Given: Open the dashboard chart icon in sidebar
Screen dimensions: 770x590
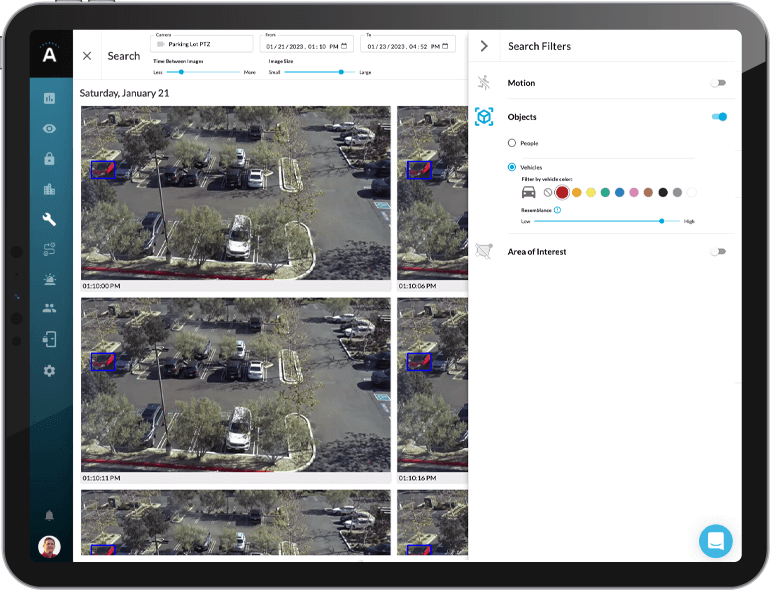Looking at the screenshot, I should (x=49, y=98).
